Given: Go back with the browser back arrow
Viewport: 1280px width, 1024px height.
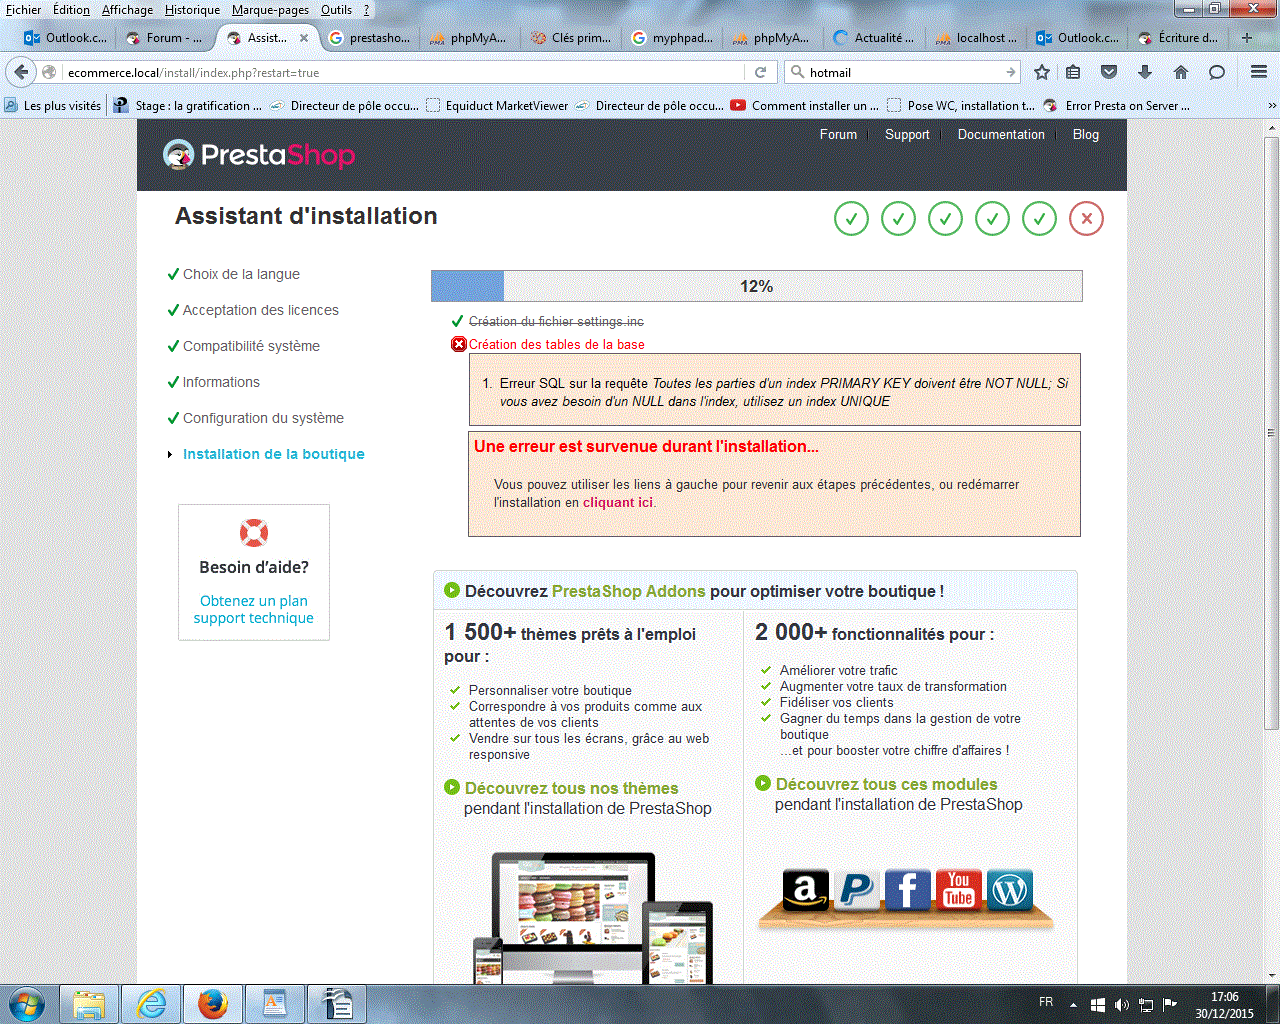Looking at the screenshot, I should point(21,72).
